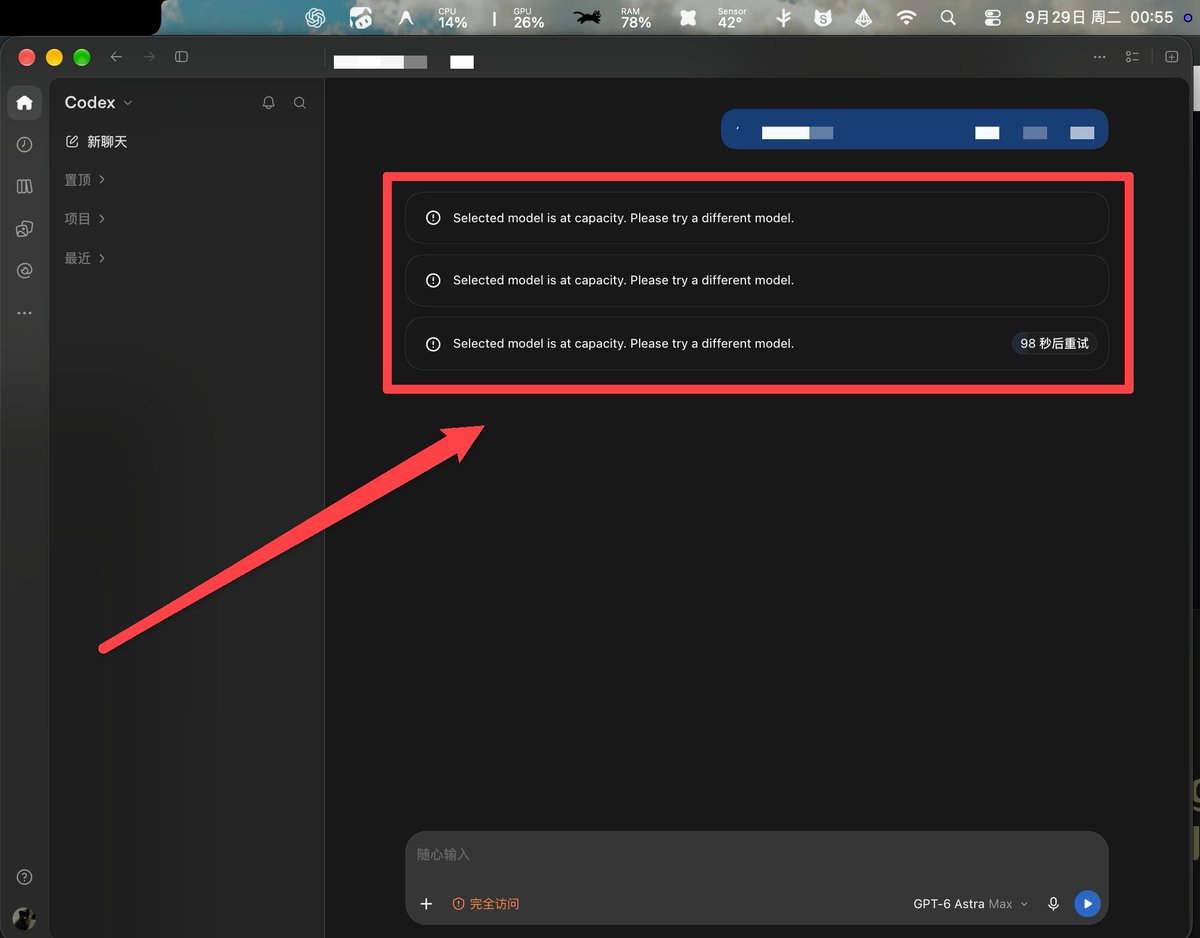Open the ChatGPT icon in the menu bar
This screenshot has height=938, width=1200.
pyautogui.click(x=316, y=17)
